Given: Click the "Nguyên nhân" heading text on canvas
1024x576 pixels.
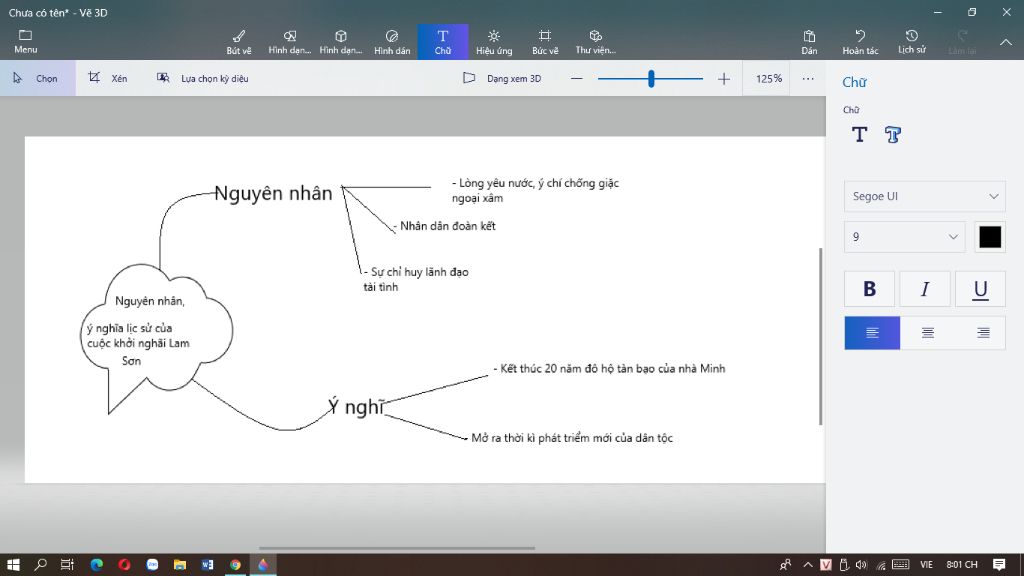Looking at the screenshot, I should (x=273, y=193).
